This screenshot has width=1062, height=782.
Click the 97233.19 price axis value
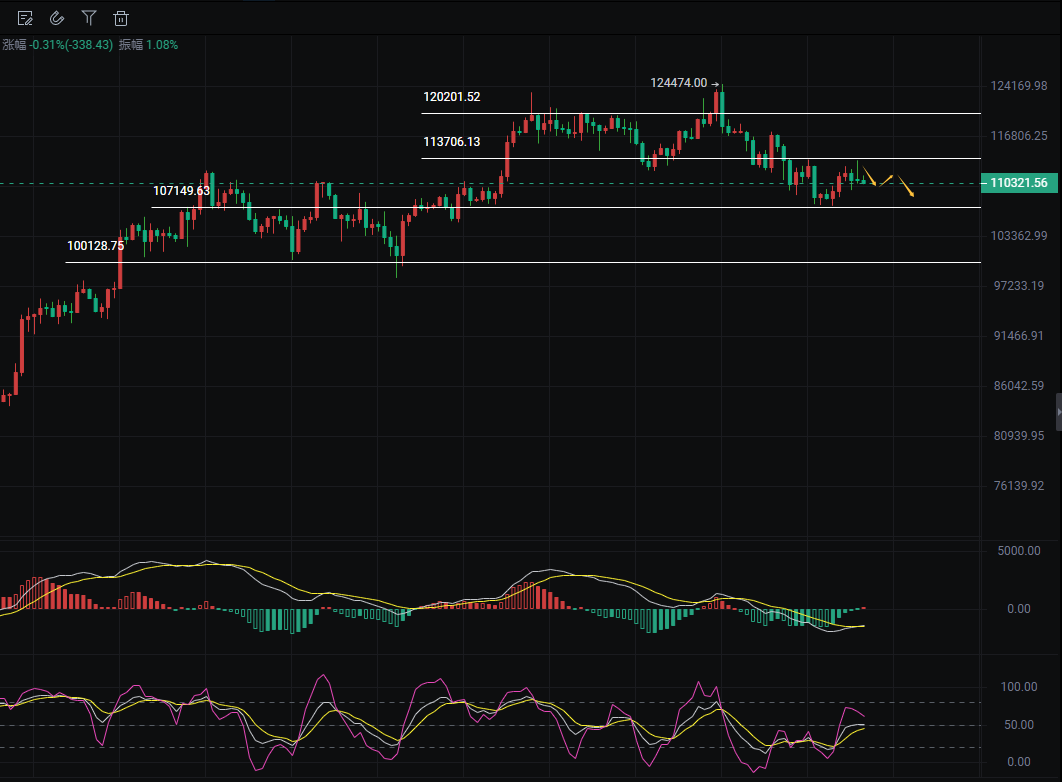click(1019, 286)
